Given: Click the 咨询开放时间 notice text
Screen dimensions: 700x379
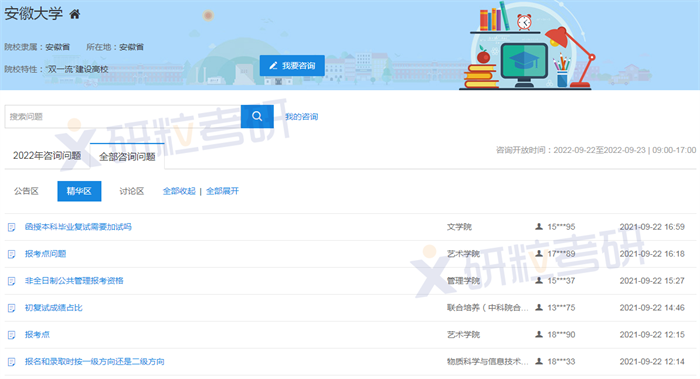Looking at the screenshot, I should [596, 150].
